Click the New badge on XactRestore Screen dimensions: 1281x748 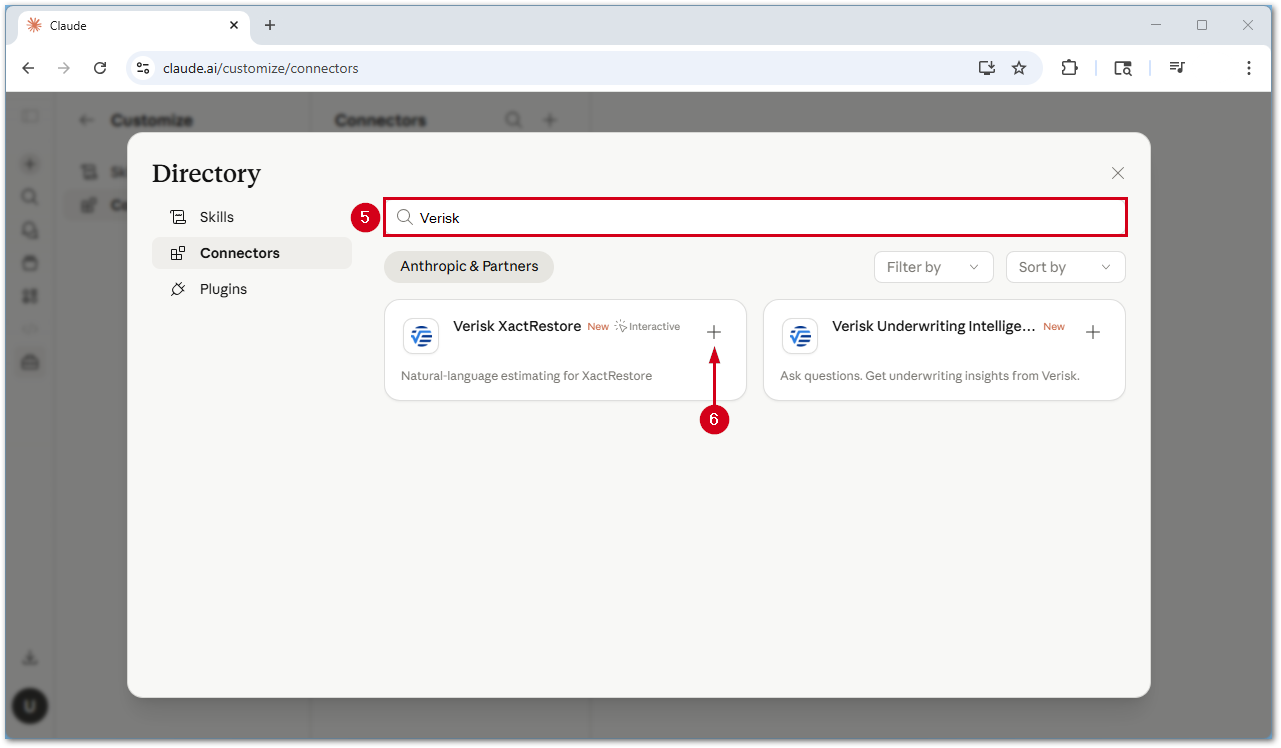coord(598,327)
